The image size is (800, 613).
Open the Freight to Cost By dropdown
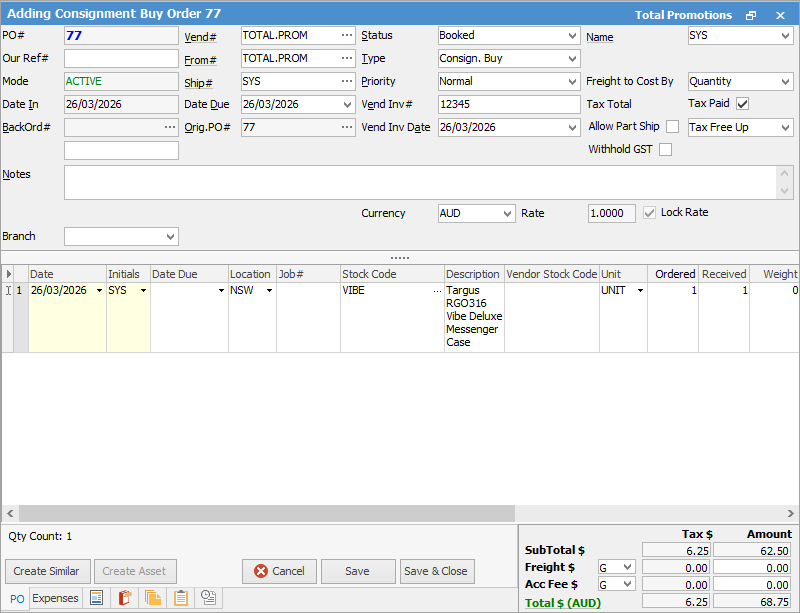pyautogui.click(x=785, y=81)
